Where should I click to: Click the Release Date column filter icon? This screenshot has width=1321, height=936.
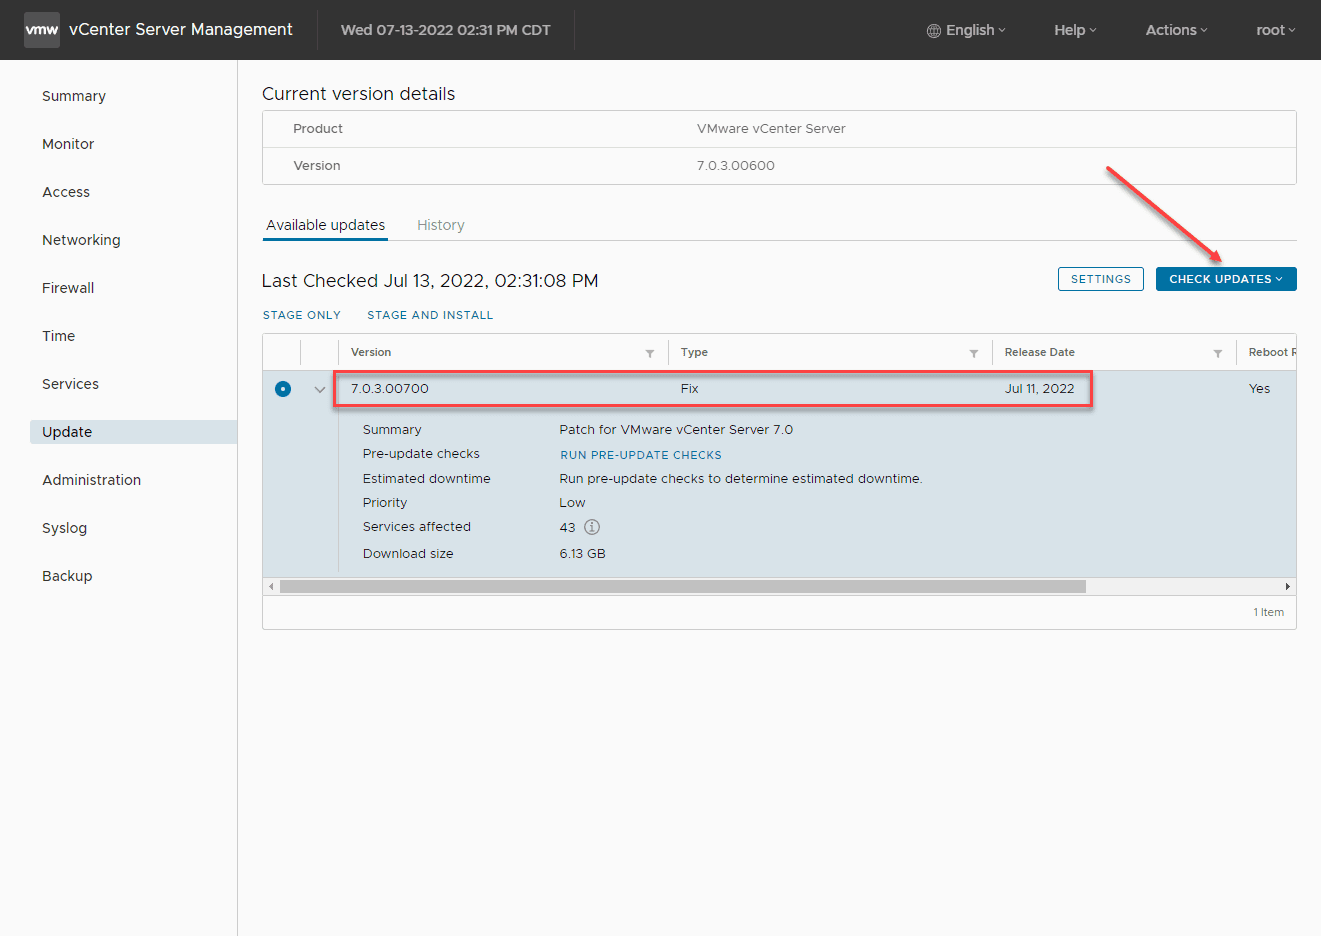1217,353
